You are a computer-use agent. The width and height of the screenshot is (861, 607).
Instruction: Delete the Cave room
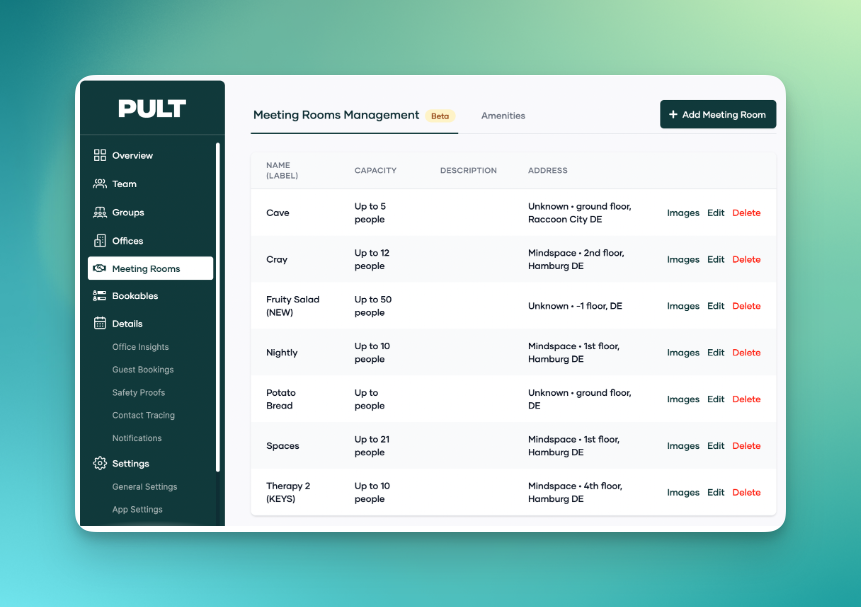746,213
